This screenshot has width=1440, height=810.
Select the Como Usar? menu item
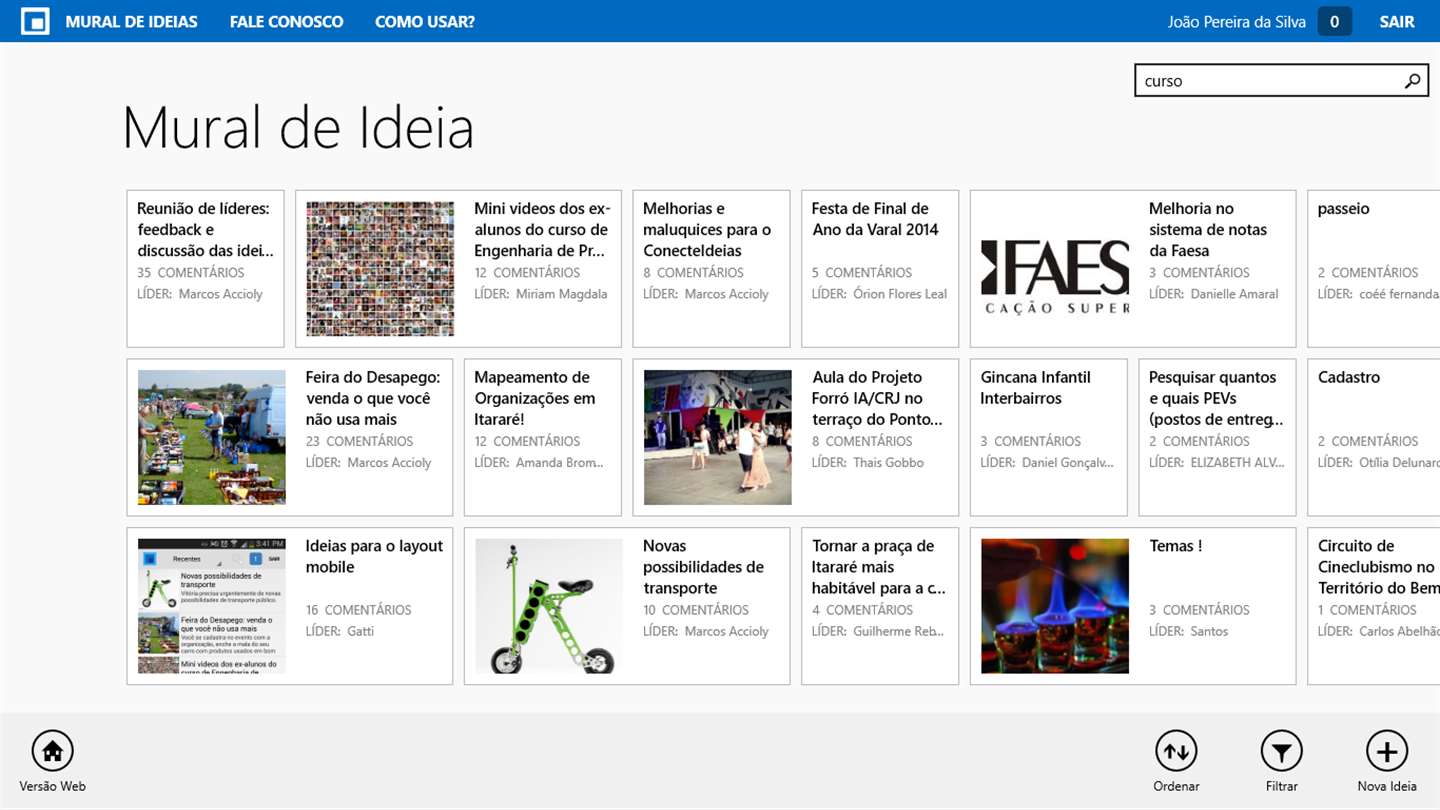[x=424, y=21]
